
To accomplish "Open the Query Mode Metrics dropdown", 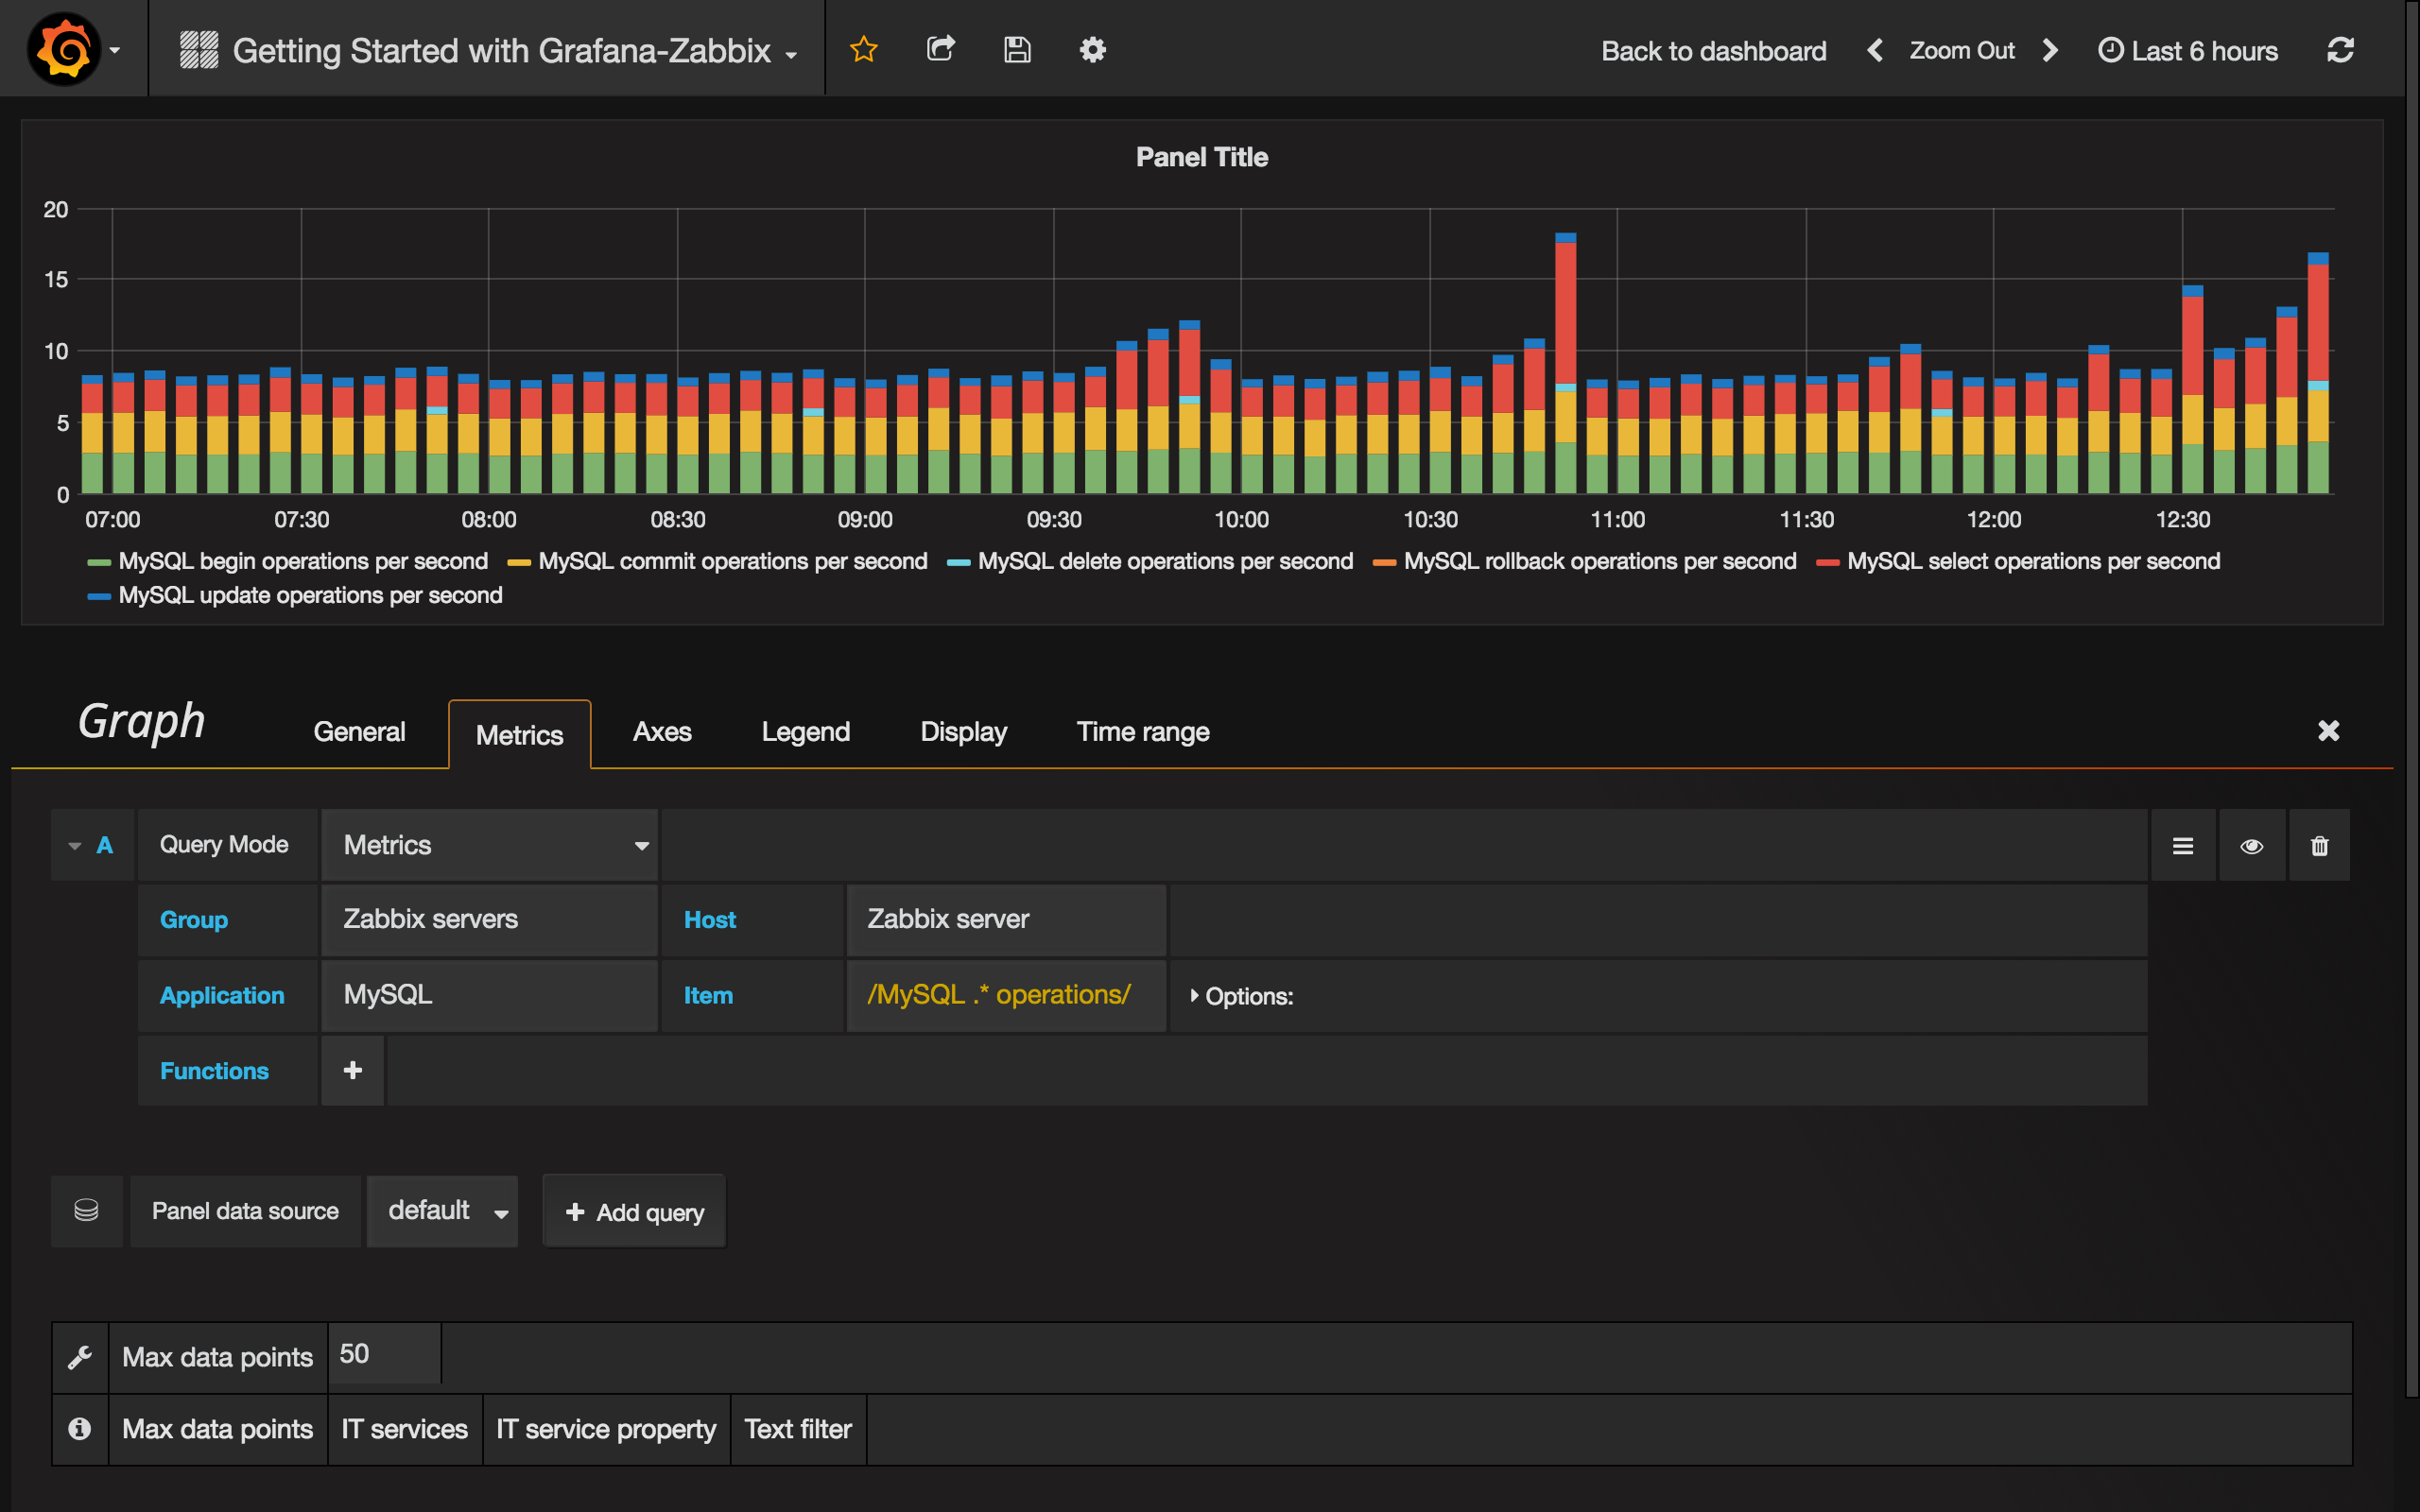I will 490,845.
